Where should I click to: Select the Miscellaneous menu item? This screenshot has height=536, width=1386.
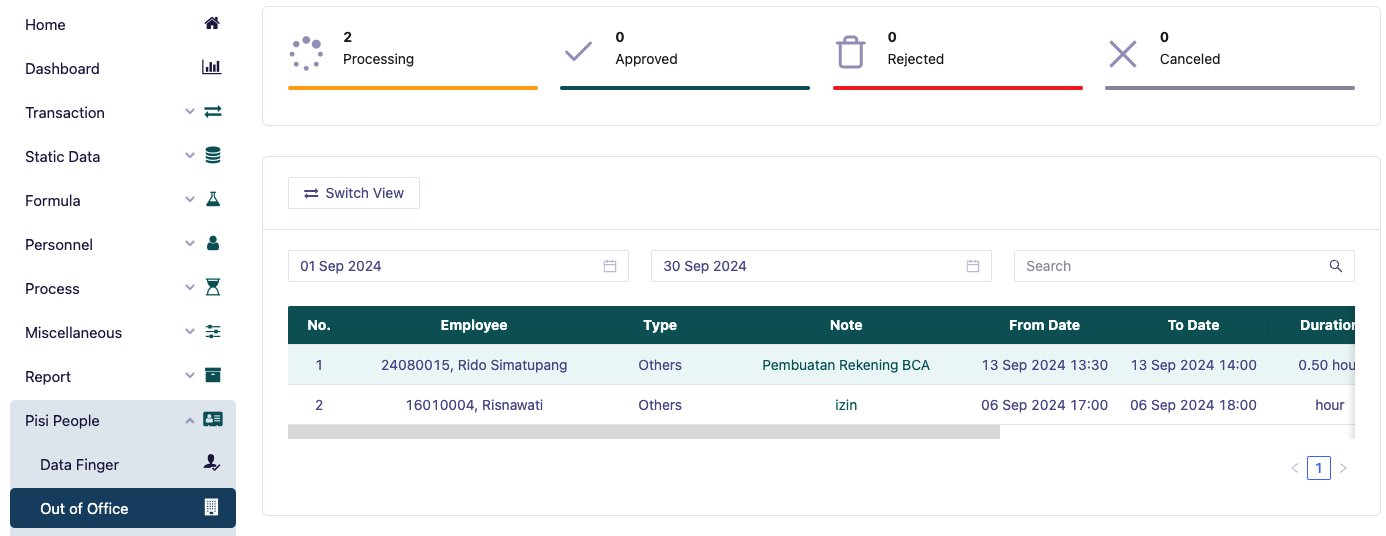click(x=74, y=333)
